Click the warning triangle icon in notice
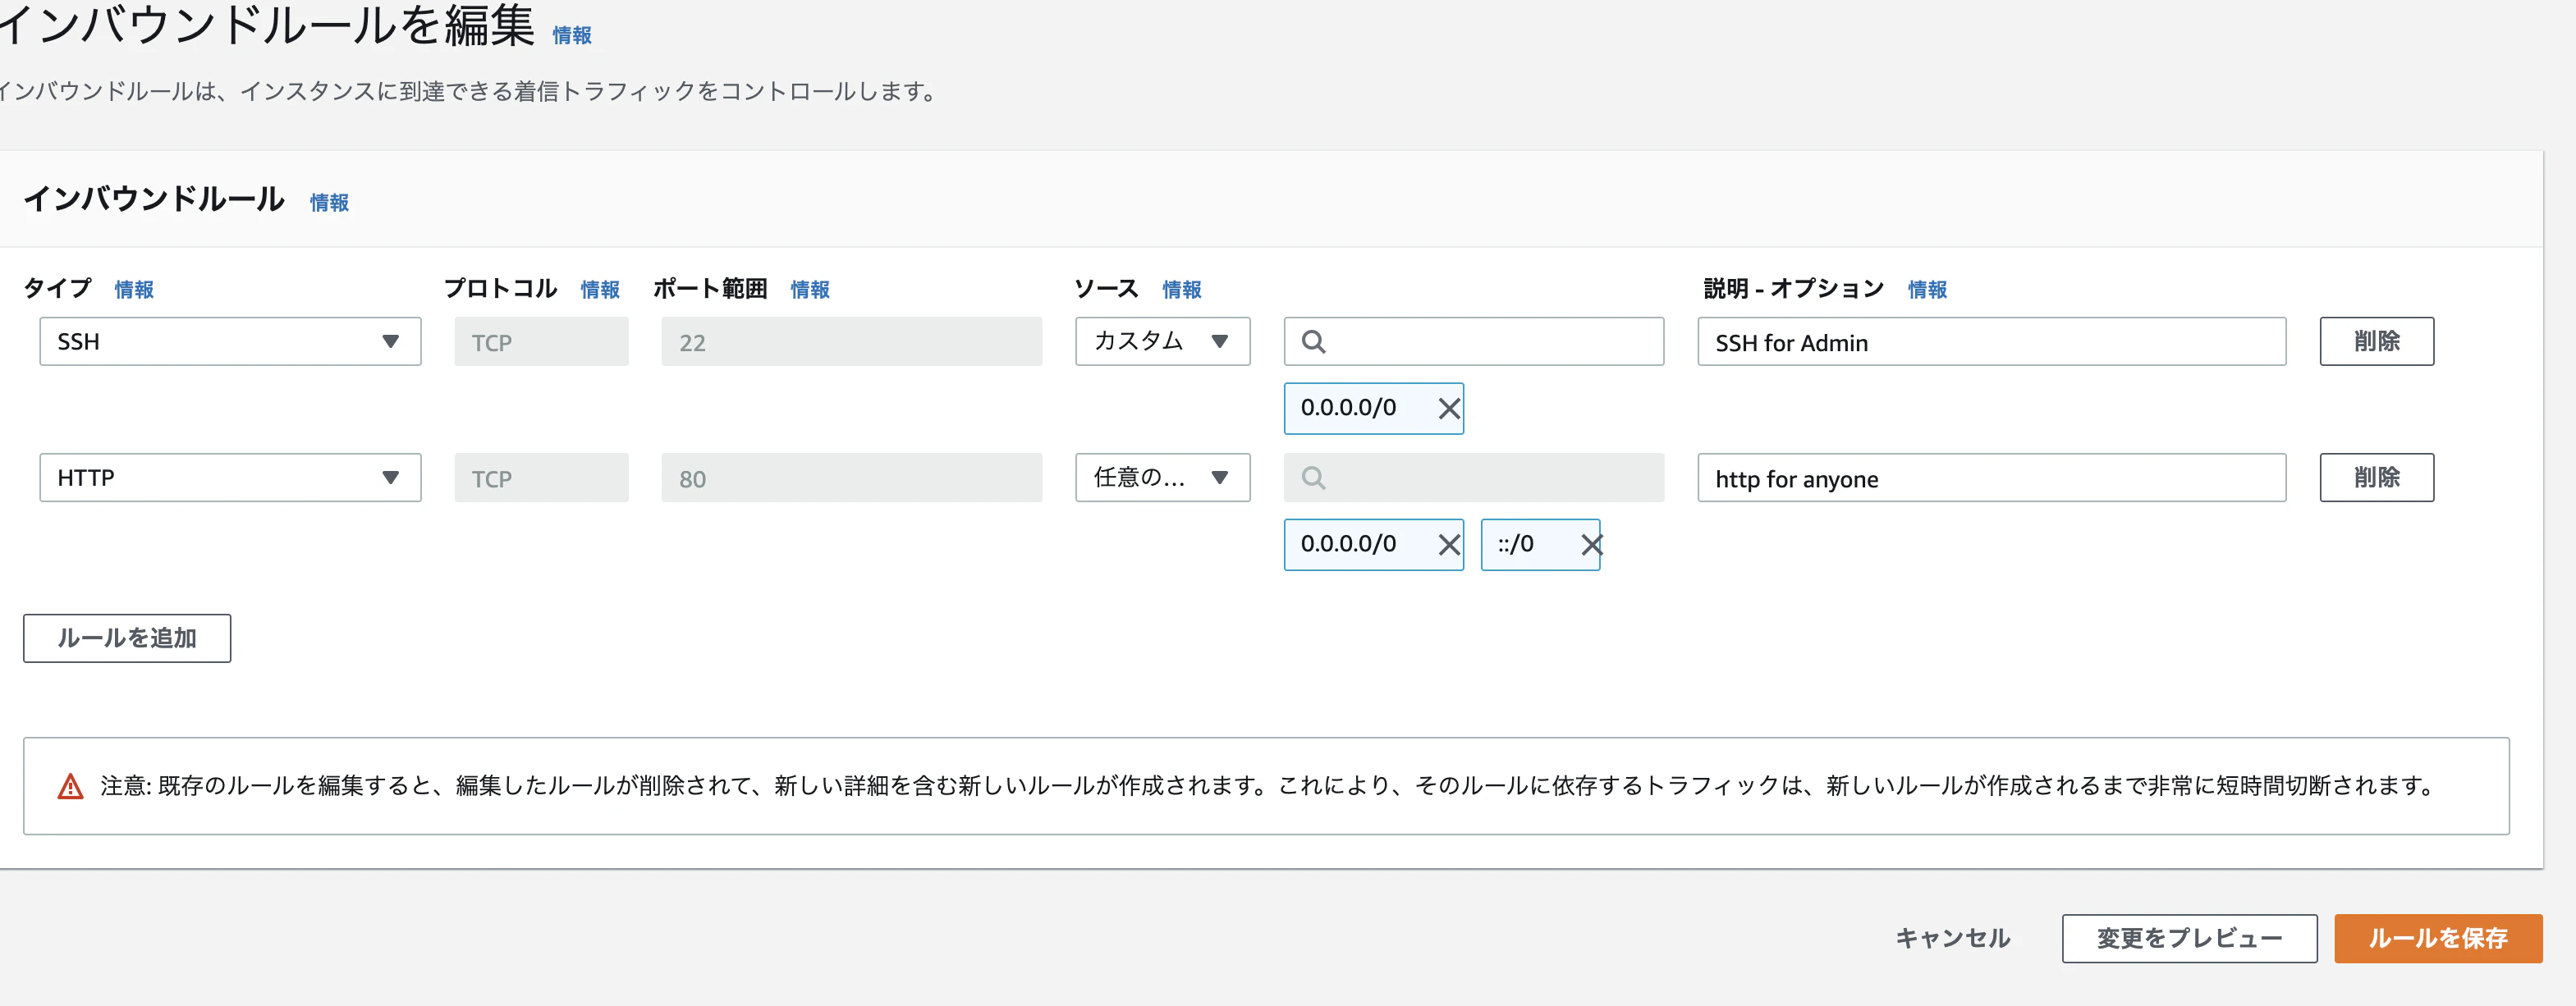 [x=70, y=786]
